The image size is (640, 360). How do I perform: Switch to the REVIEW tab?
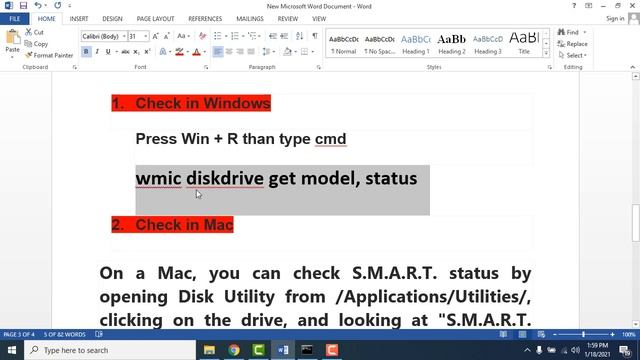288,19
